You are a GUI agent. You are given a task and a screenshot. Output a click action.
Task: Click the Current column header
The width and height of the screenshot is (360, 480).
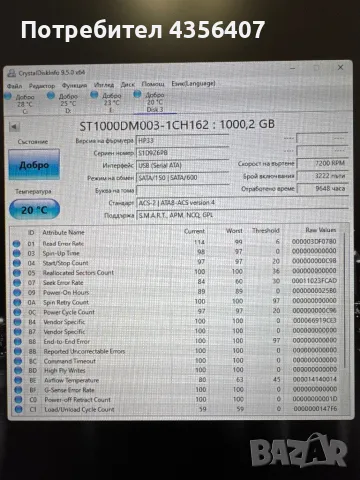point(194,231)
